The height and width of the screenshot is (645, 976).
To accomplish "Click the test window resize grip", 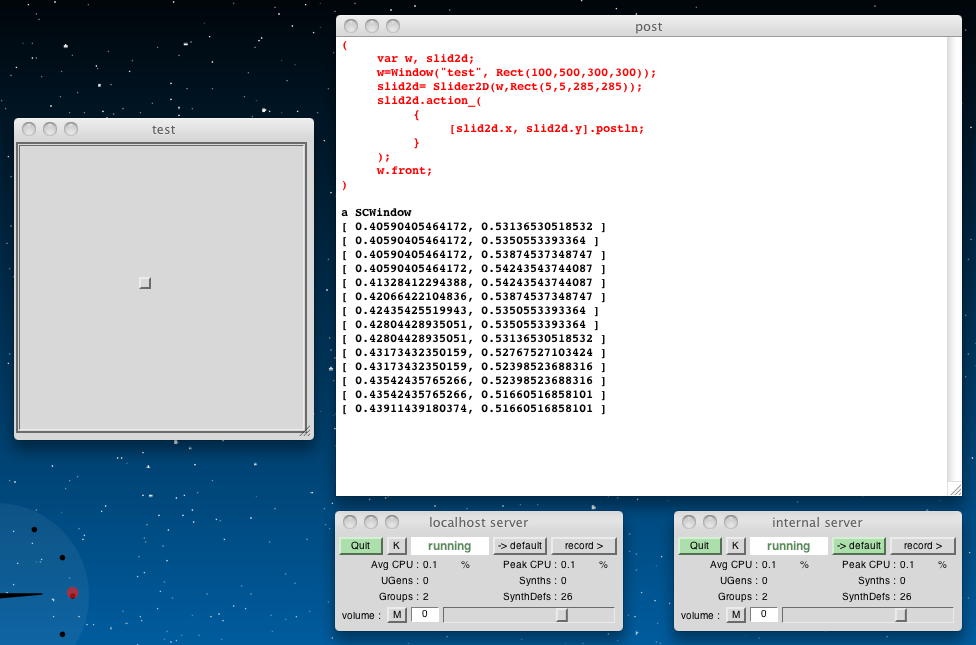I will [x=305, y=431].
